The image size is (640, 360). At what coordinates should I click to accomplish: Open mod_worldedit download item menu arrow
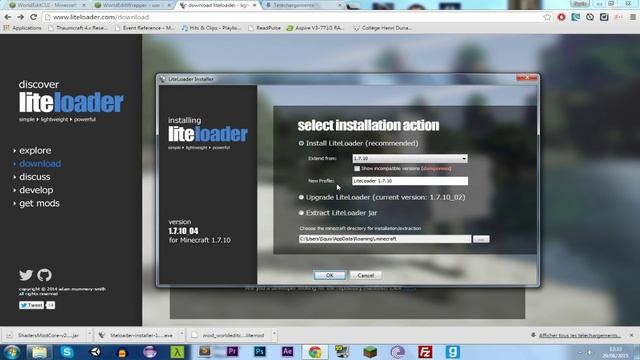click(274, 334)
